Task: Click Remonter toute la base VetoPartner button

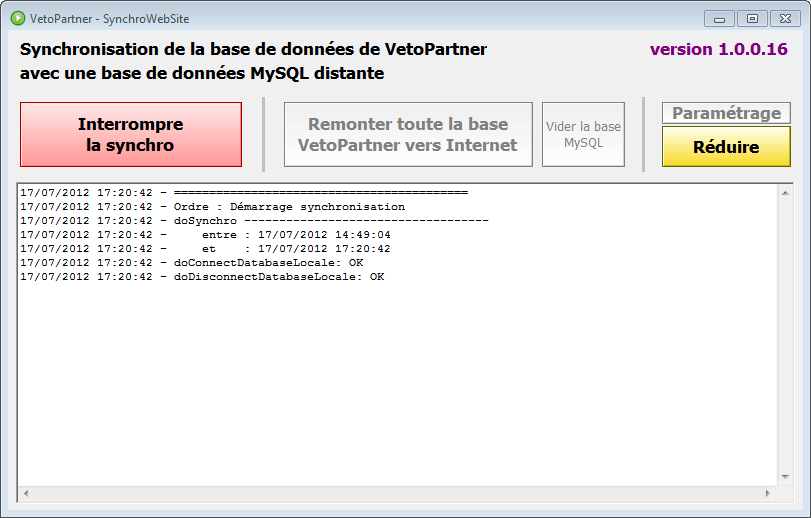Action: coord(407,135)
